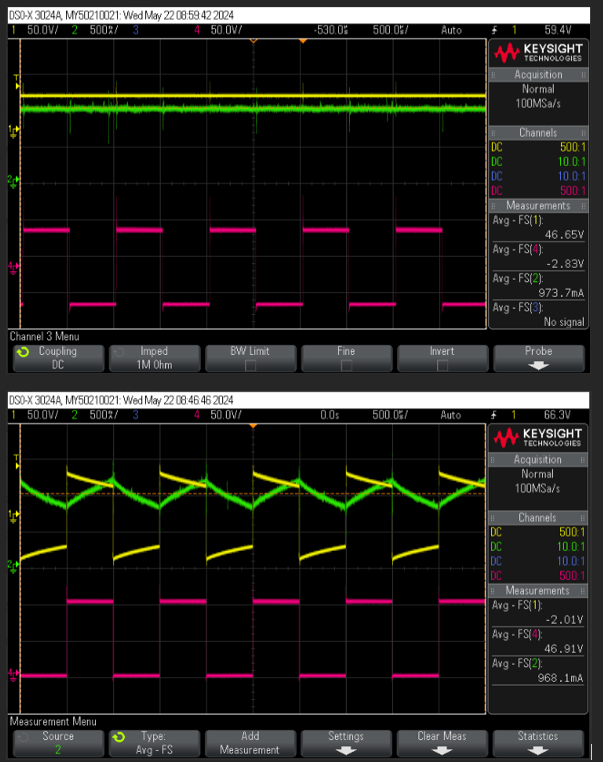Open the Probe submenu softkey

[x=538, y=358]
